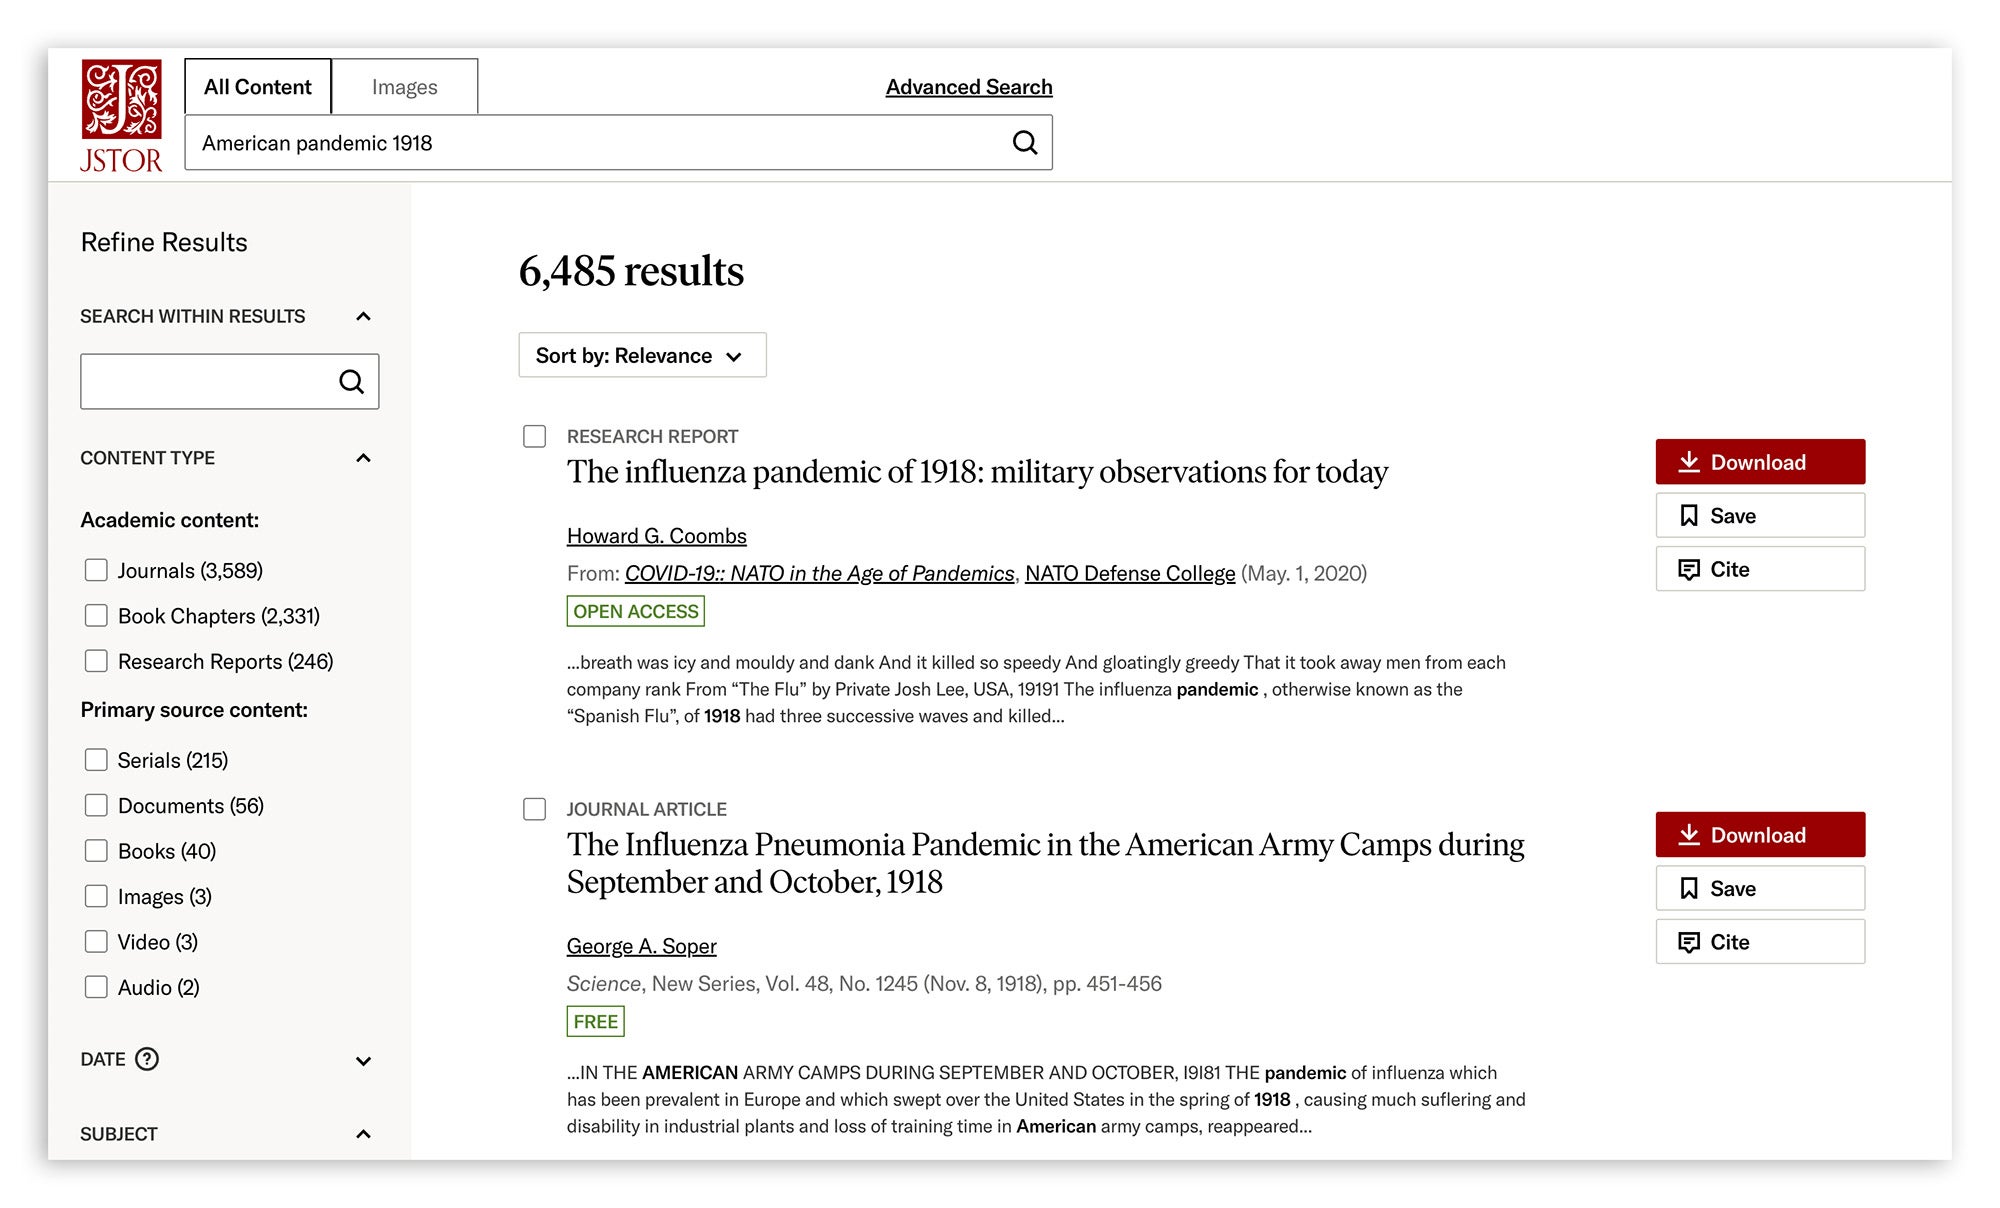Save the Soper journal article

(x=1760, y=888)
